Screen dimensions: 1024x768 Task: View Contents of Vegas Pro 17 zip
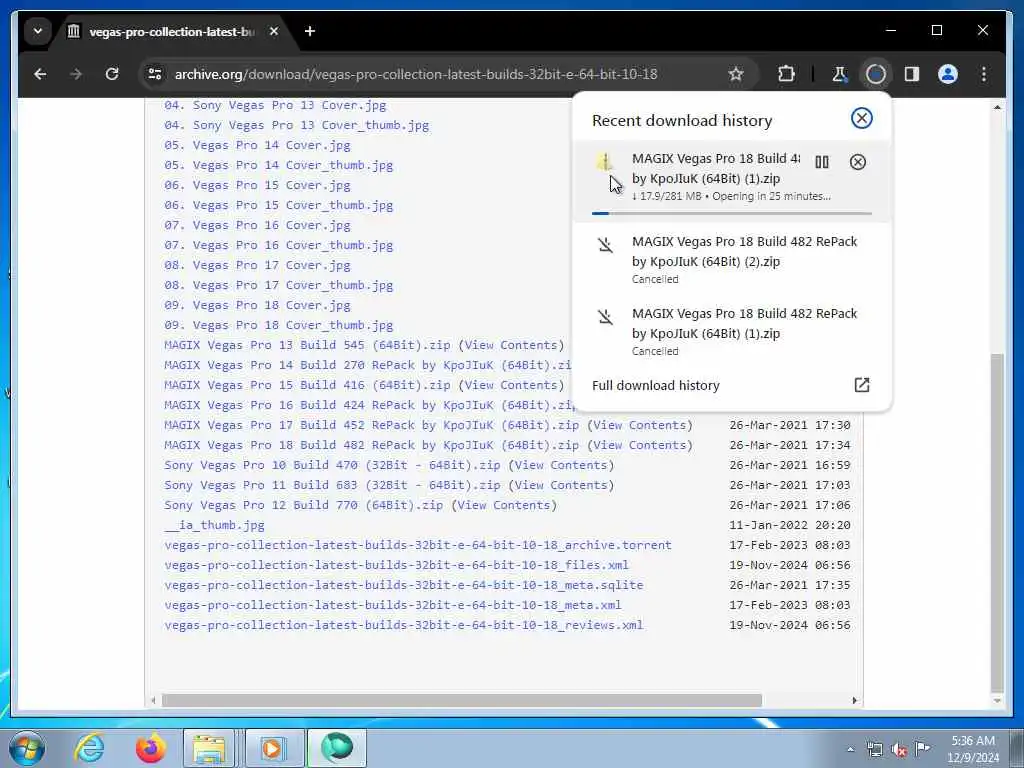click(x=640, y=425)
